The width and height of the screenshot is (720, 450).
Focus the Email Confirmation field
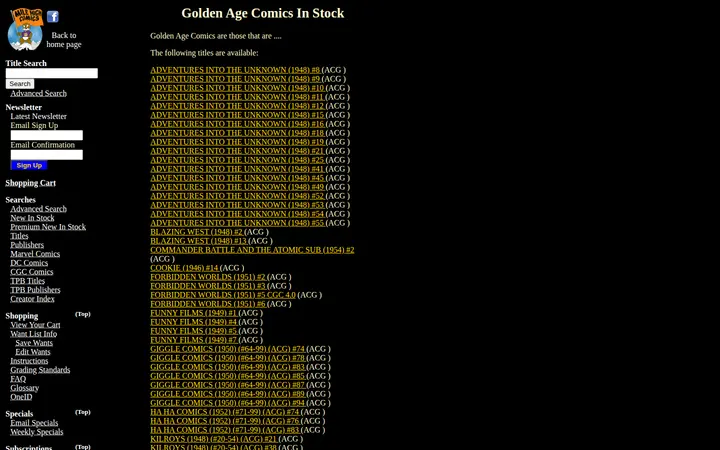(47, 155)
